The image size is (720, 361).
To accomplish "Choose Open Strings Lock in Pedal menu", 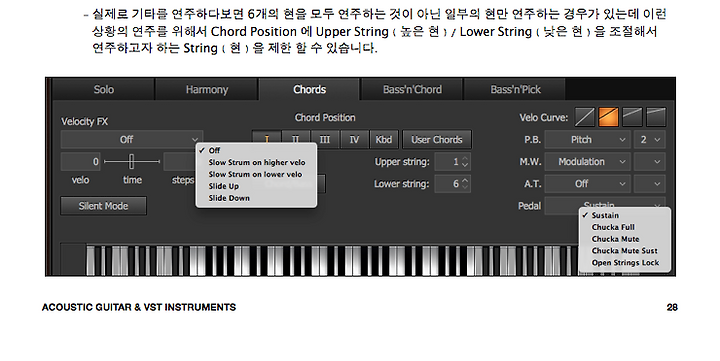I will [625, 263].
